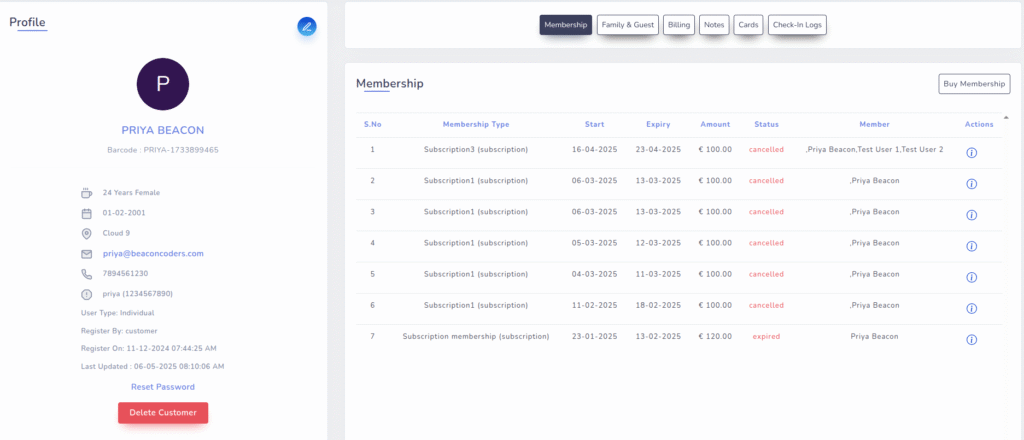View the Check-In Logs tab
The width and height of the screenshot is (1024, 440).
point(797,25)
